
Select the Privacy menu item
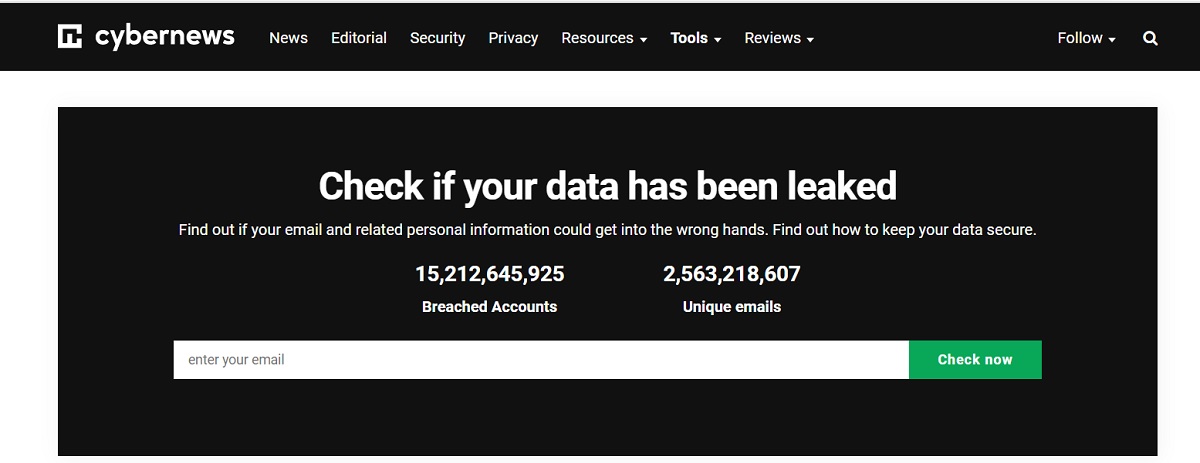click(513, 38)
